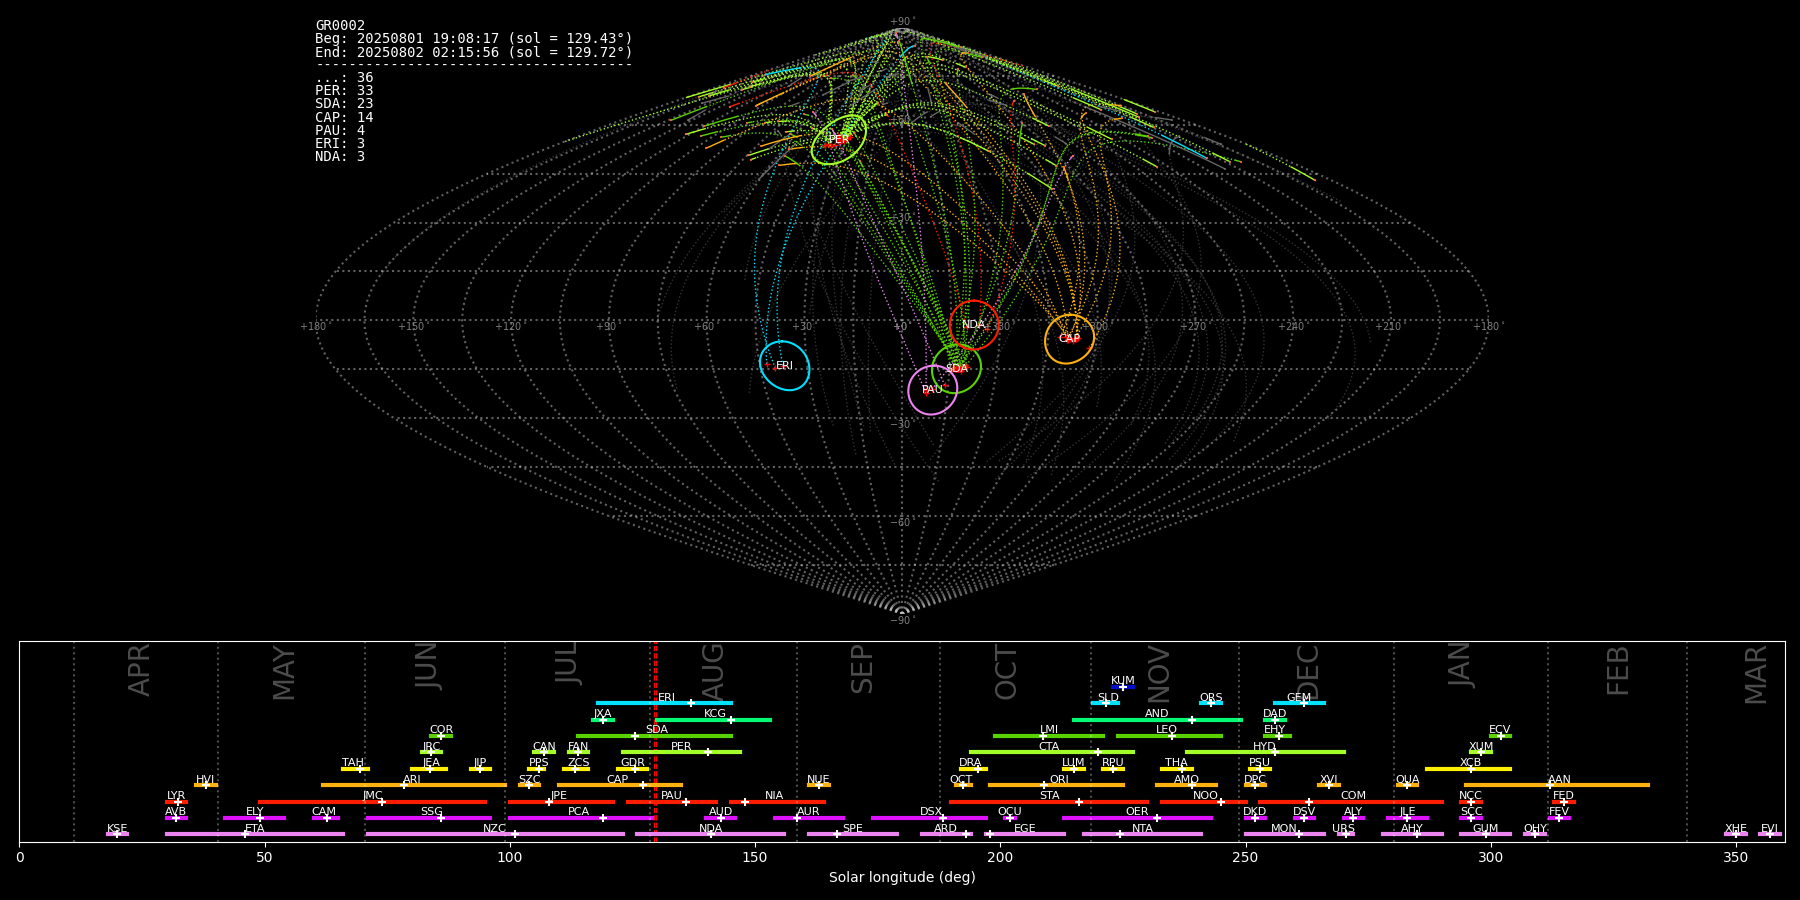Click the SSG purple shower bar

click(428, 818)
